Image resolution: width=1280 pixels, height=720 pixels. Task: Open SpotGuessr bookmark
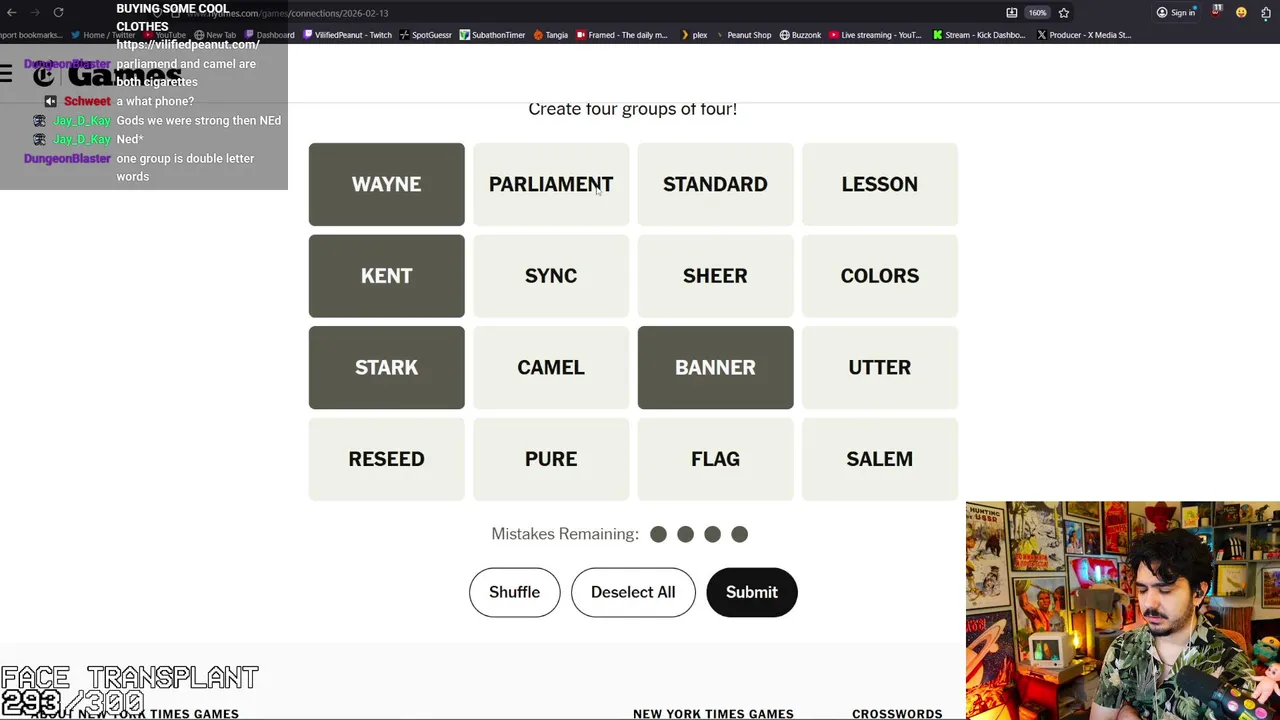click(425, 35)
